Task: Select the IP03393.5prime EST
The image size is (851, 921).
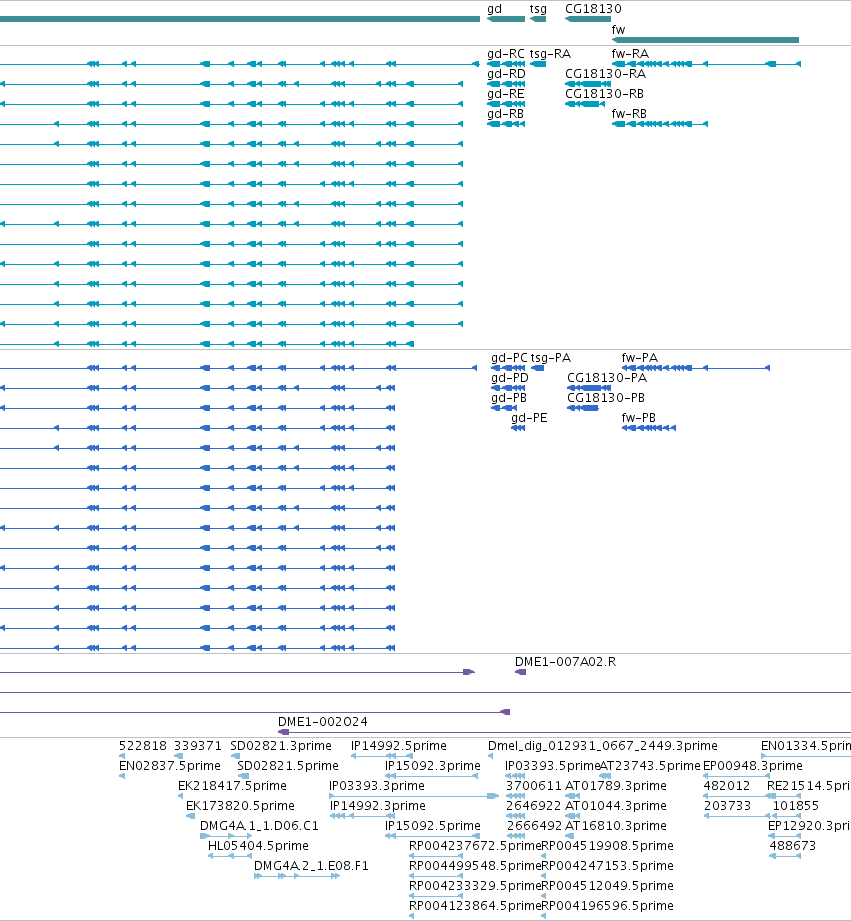Action: pyautogui.click(x=515, y=776)
